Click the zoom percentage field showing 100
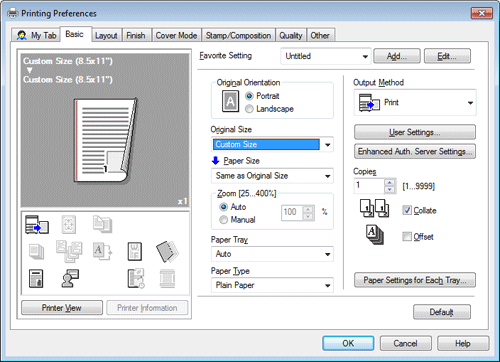This screenshot has width=500, height=362. coord(292,213)
